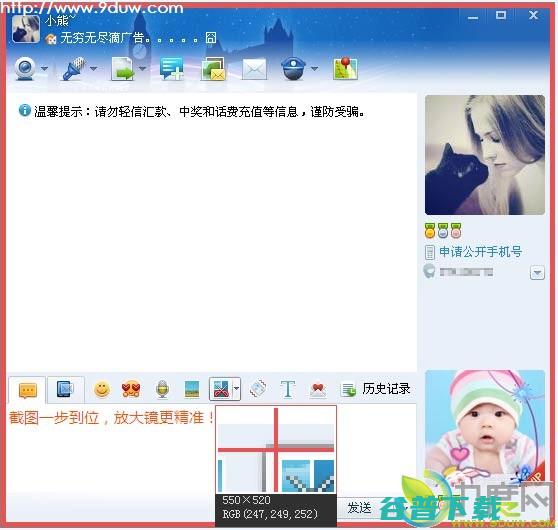Click the voice message microphone icon
Viewport: 558px width, 530px height.
click(162, 389)
